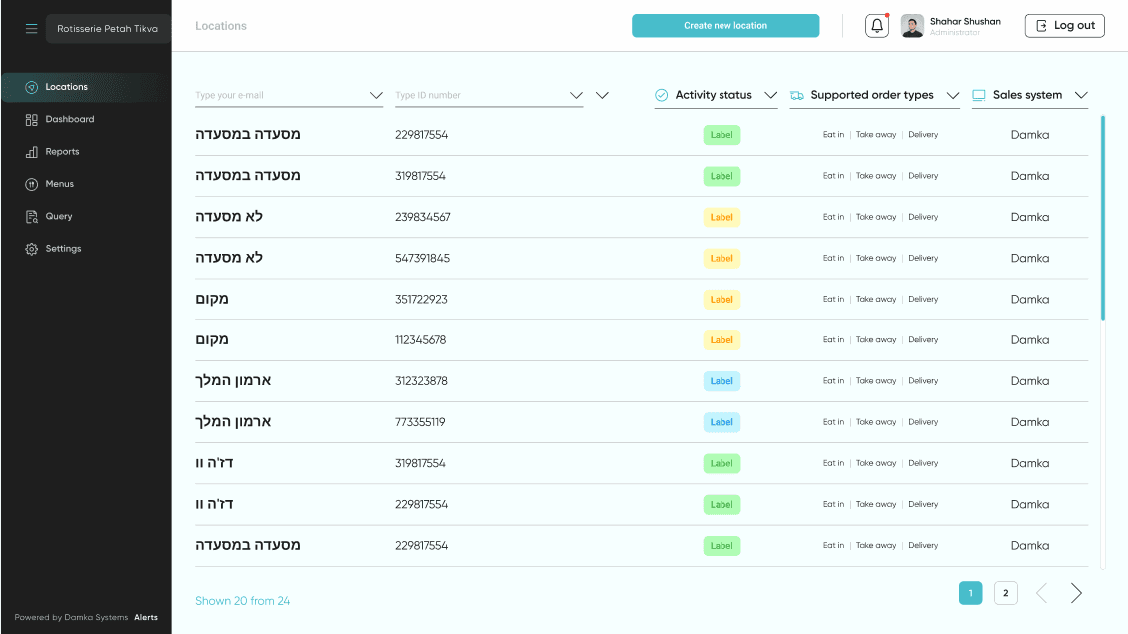The width and height of the screenshot is (1128, 634).
Task: Go to the next page arrow
Action: [x=1075, y=593]
